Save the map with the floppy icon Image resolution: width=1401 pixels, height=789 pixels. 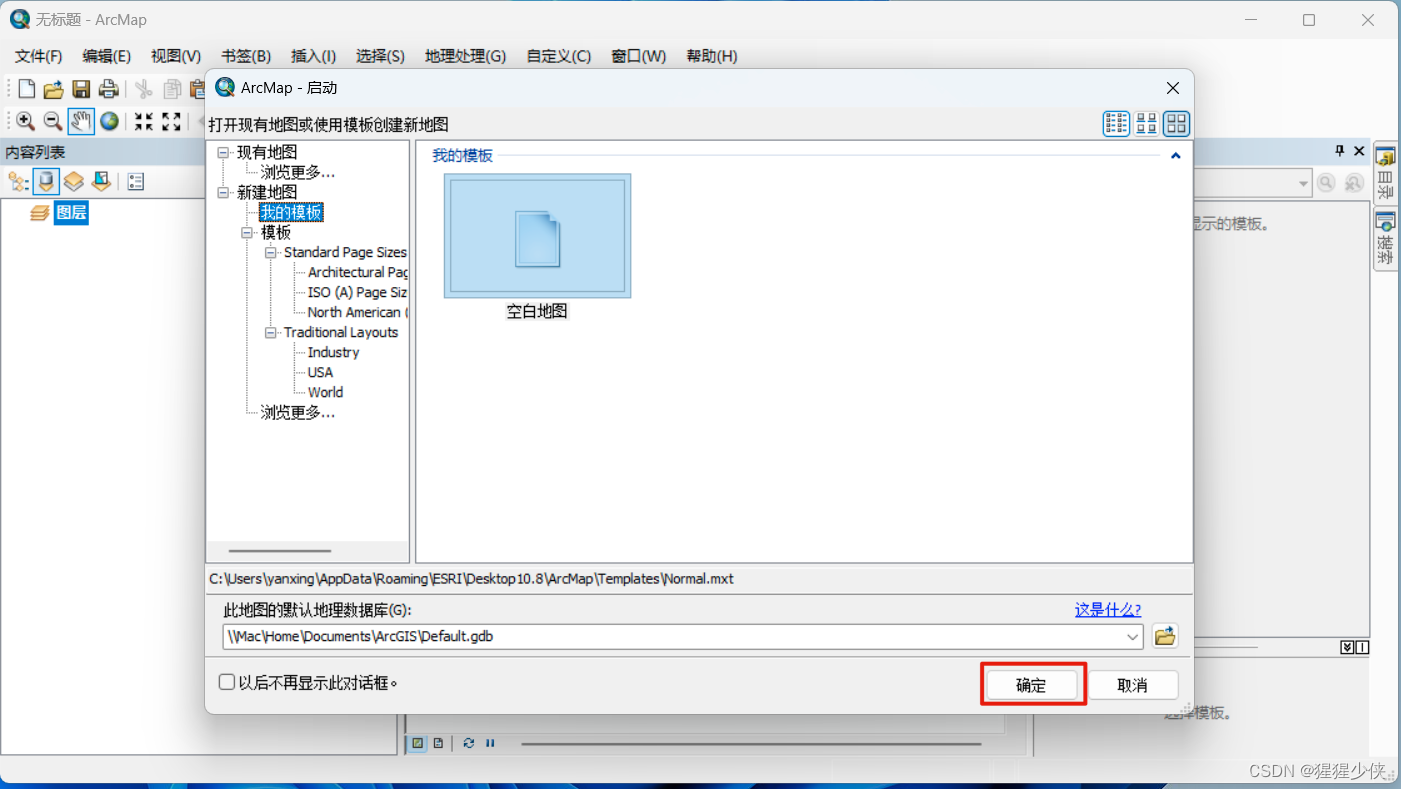point(81,89)
